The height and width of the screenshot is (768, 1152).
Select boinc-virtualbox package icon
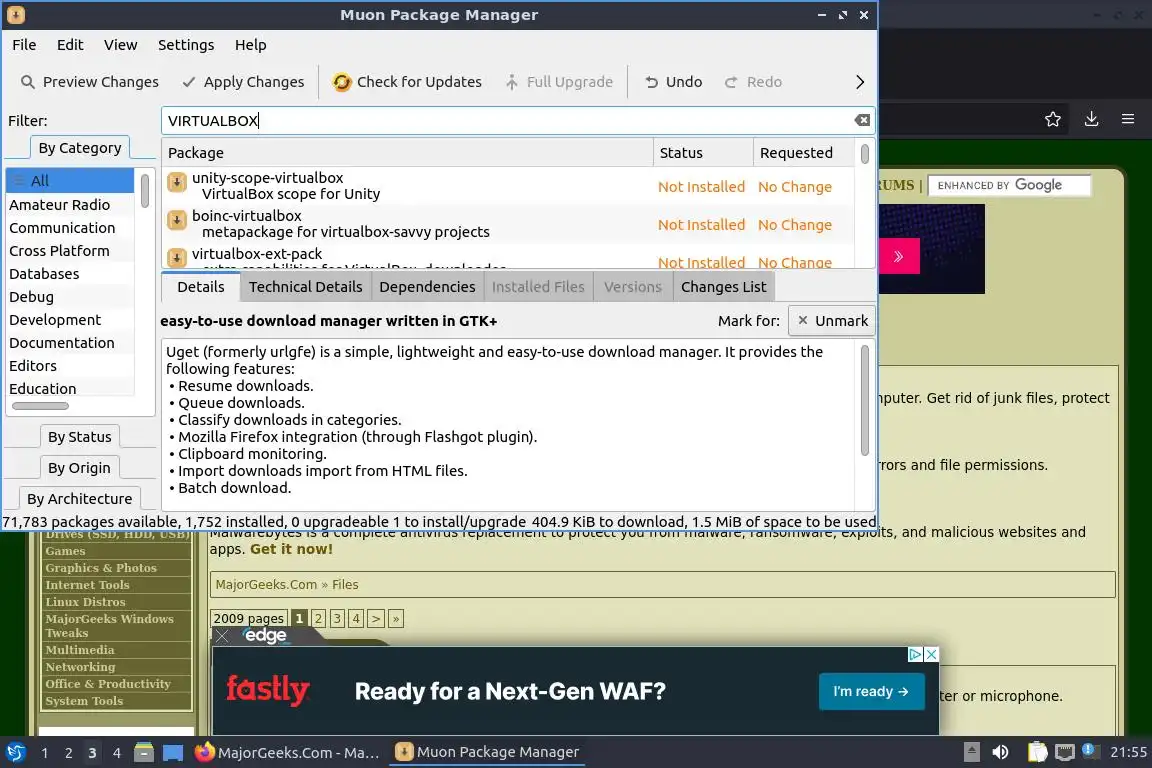pos(176,220)
